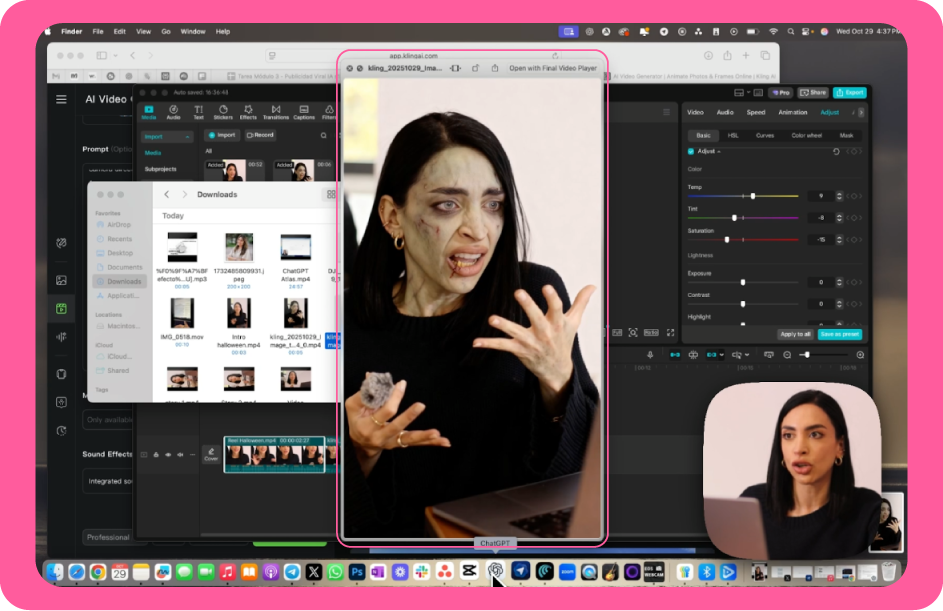Adjust the Exposure slider handle

click(x=743, y=282)
